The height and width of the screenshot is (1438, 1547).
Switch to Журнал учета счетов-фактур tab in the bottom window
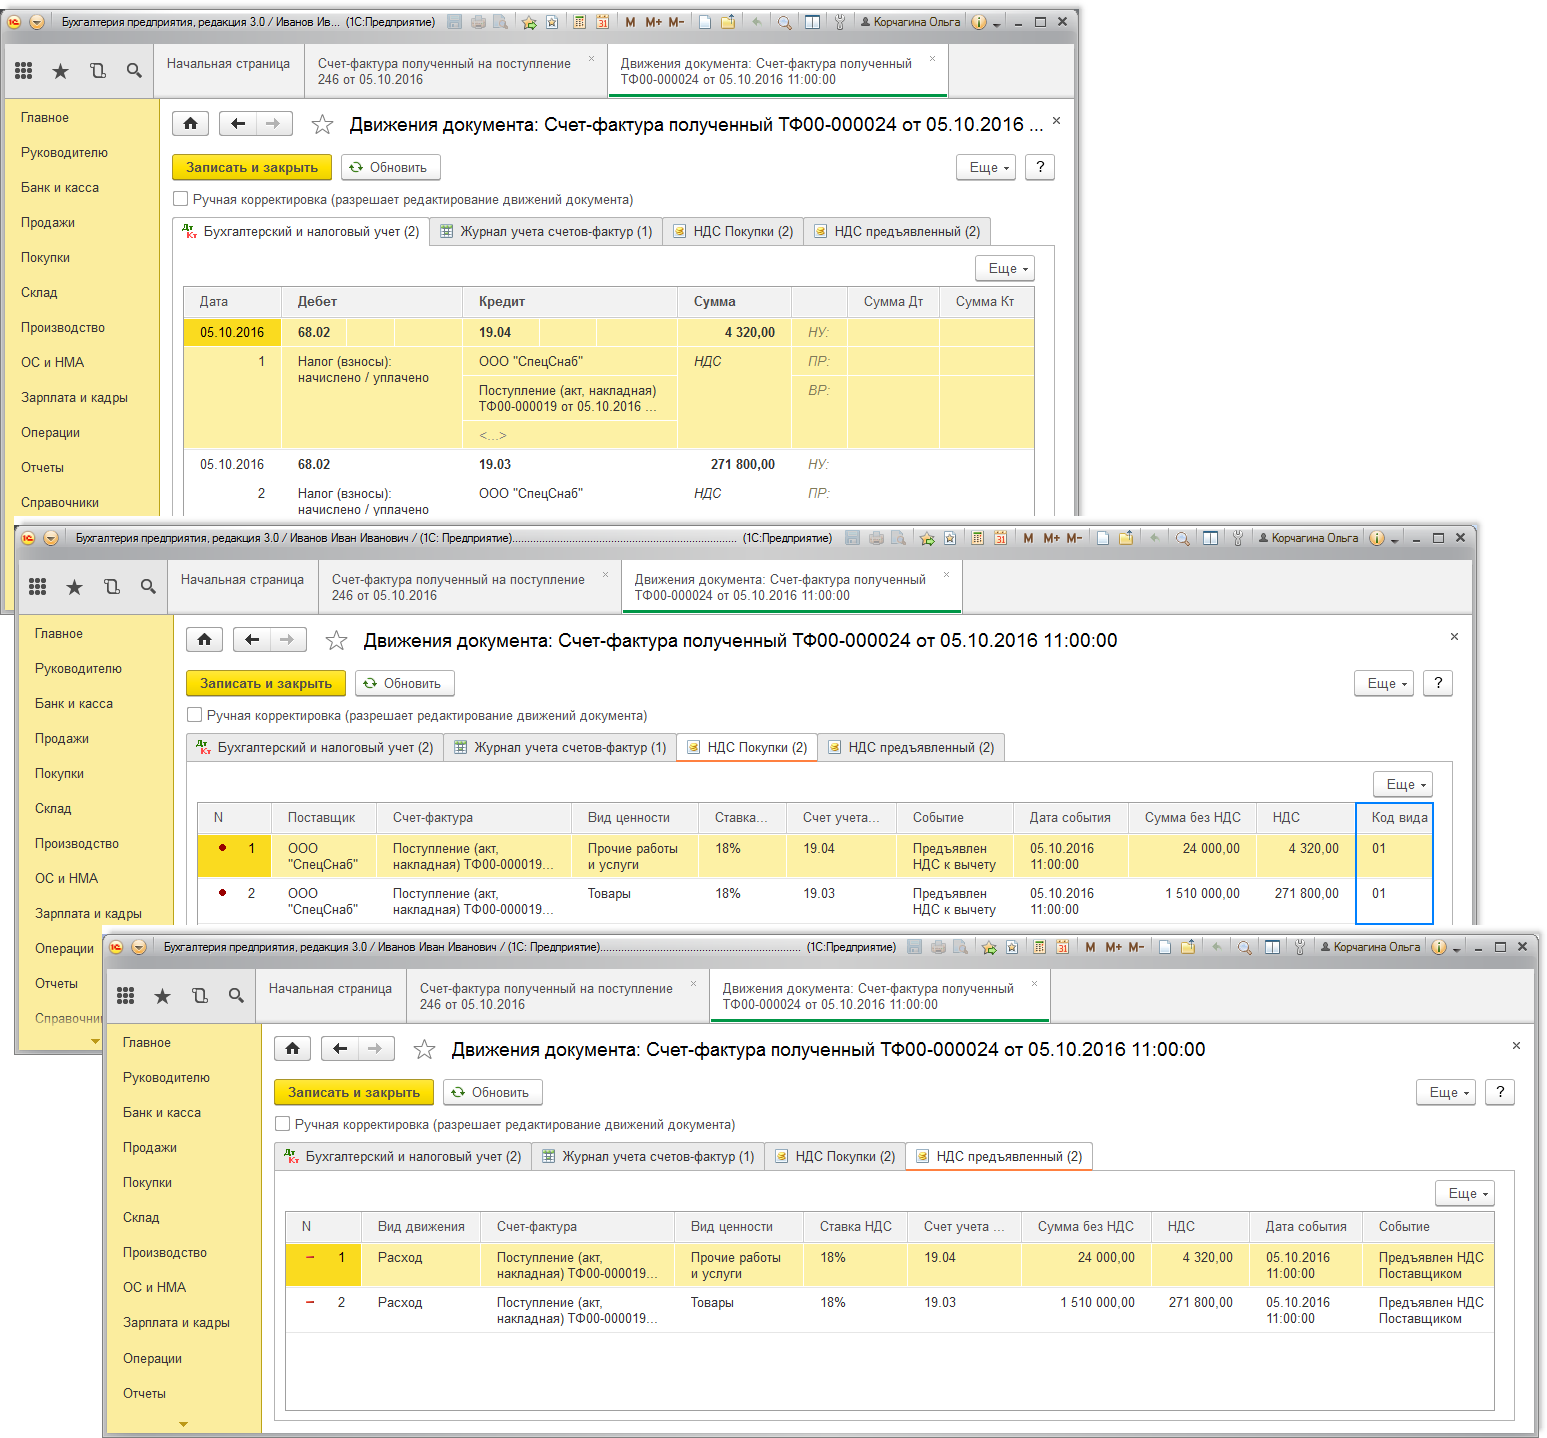(648, 1156)
